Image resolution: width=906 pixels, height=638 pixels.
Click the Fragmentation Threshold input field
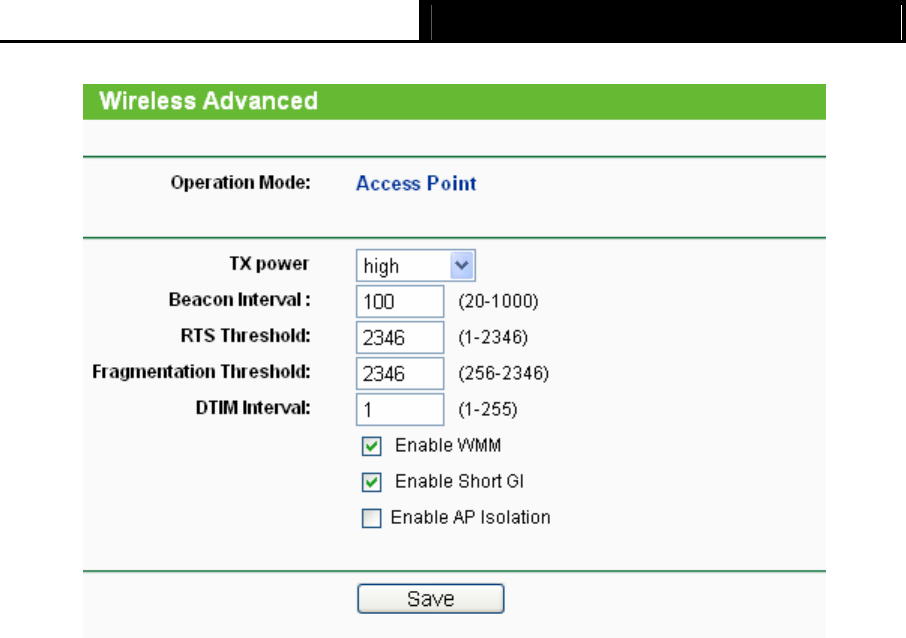[x=400, y=373]
